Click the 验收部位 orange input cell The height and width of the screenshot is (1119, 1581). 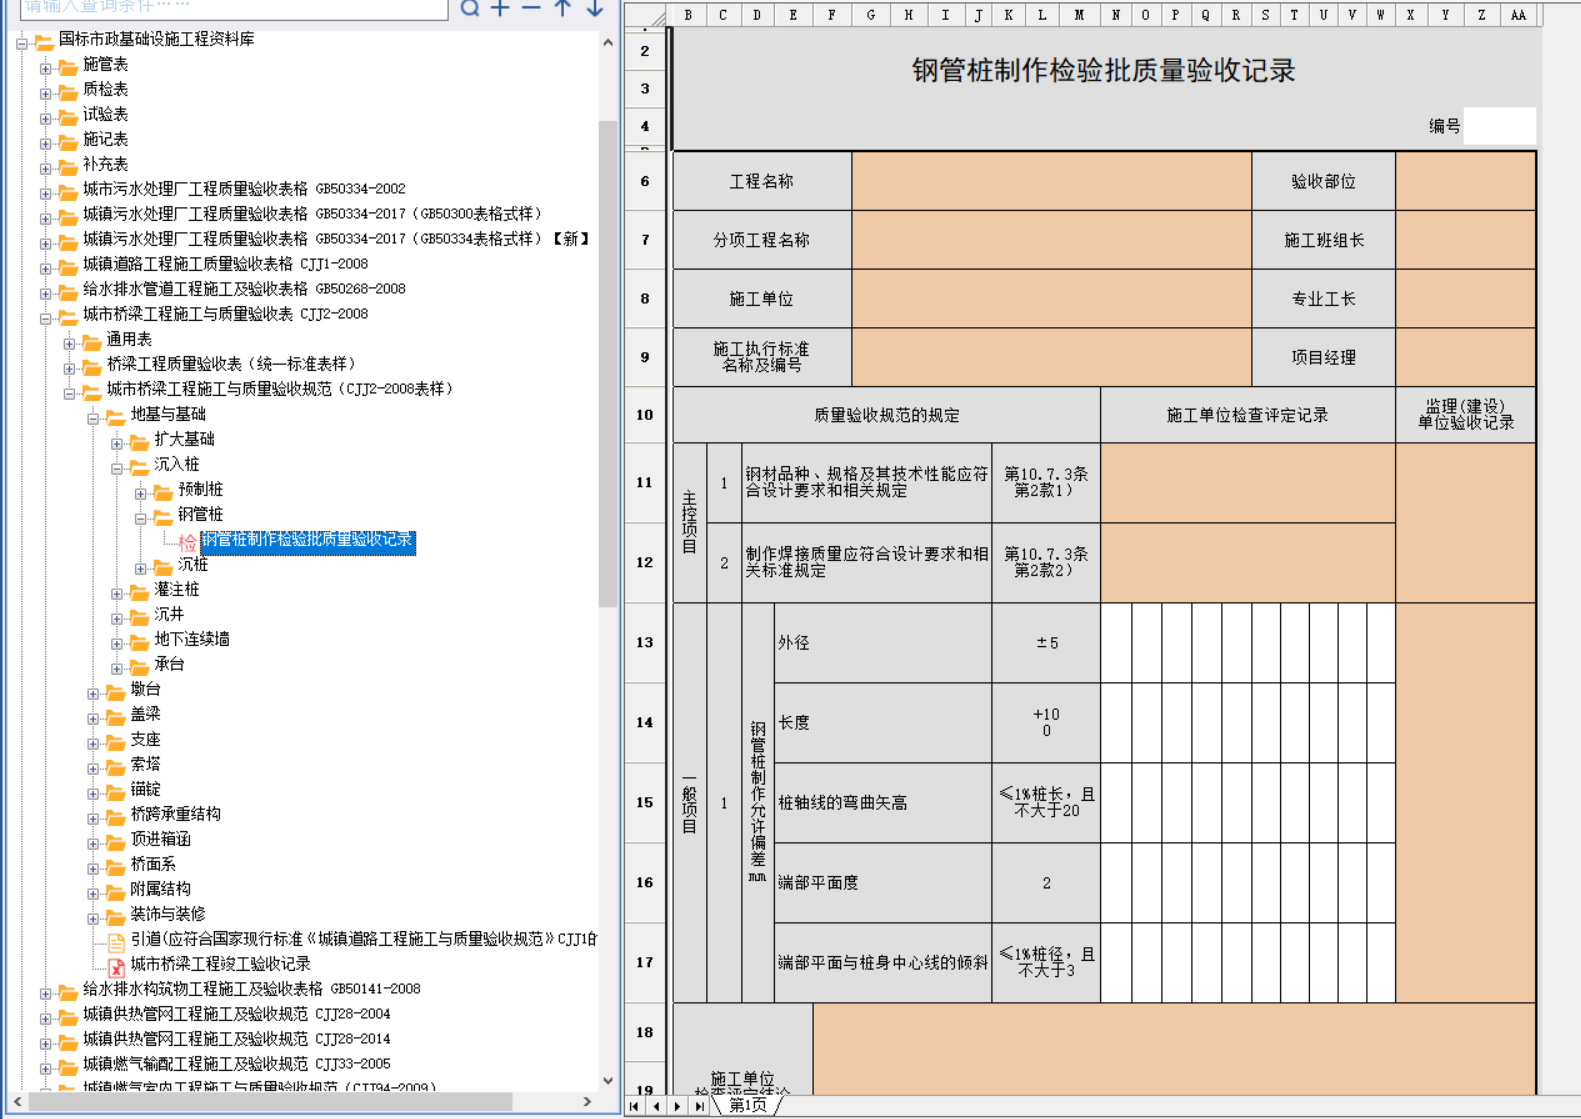click(x=1465, y=181)
